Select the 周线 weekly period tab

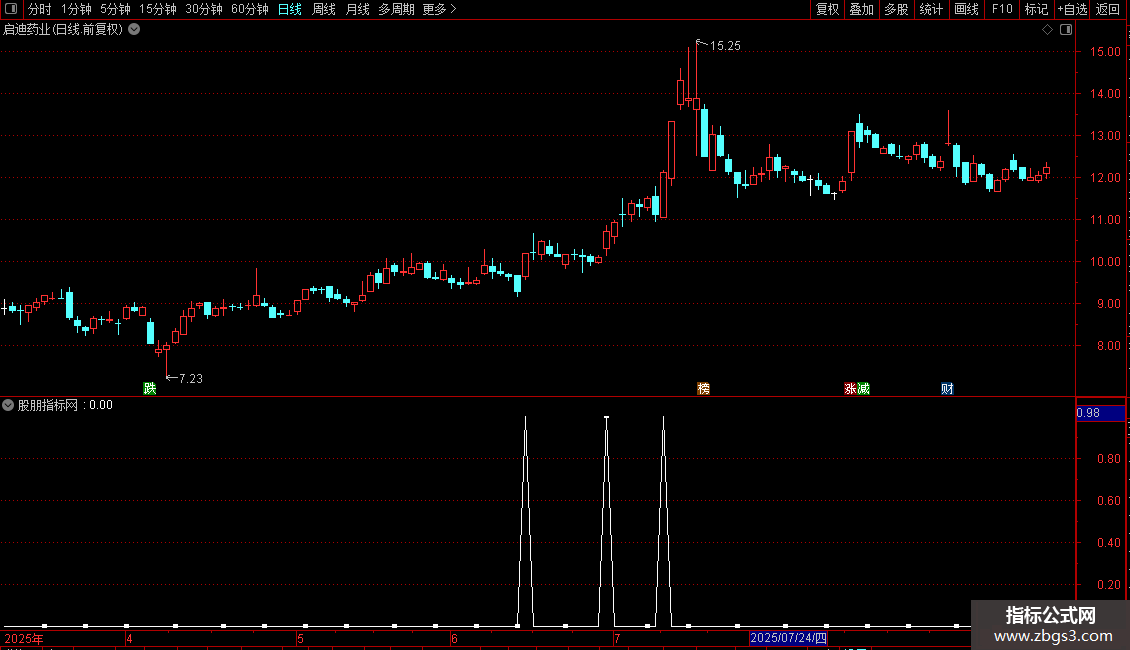point(324,9)
